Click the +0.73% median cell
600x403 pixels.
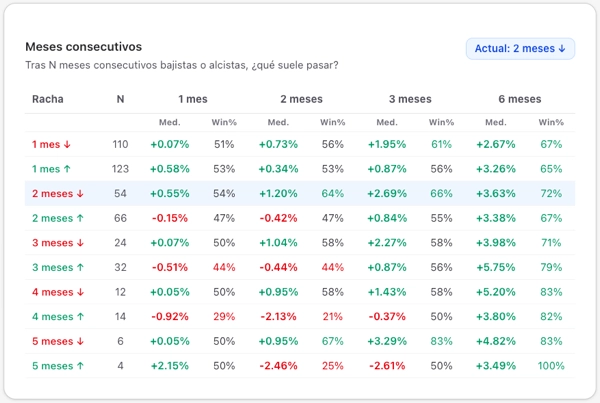click(278, 144)
